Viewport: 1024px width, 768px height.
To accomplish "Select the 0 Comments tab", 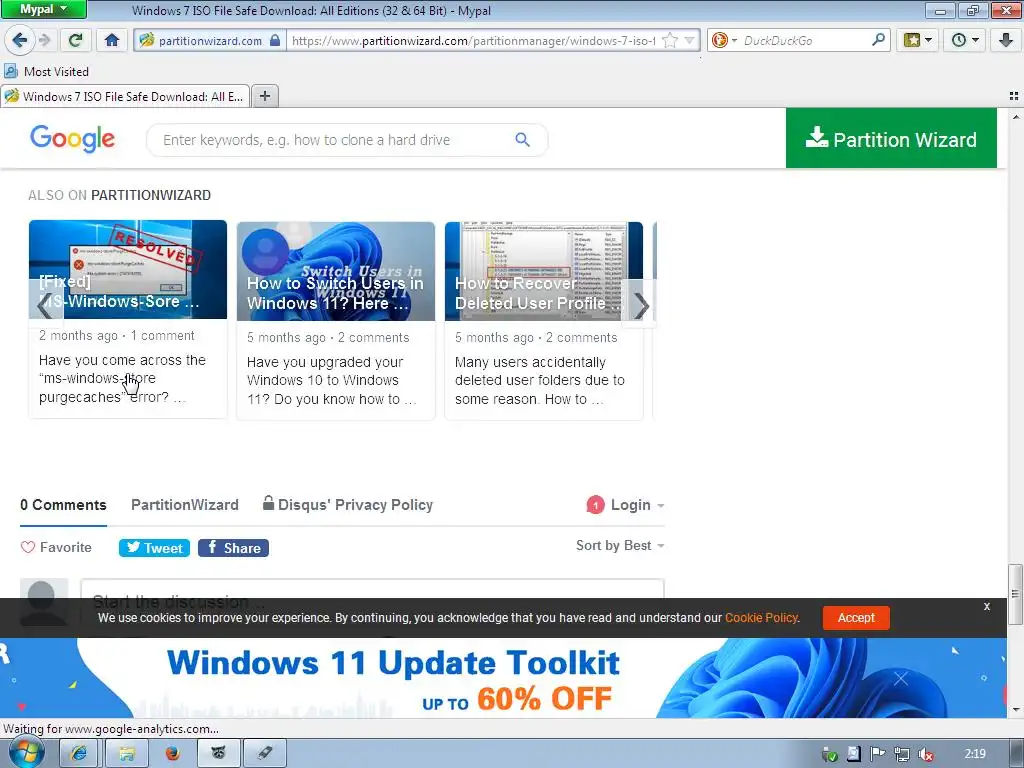I will [63, 505].
